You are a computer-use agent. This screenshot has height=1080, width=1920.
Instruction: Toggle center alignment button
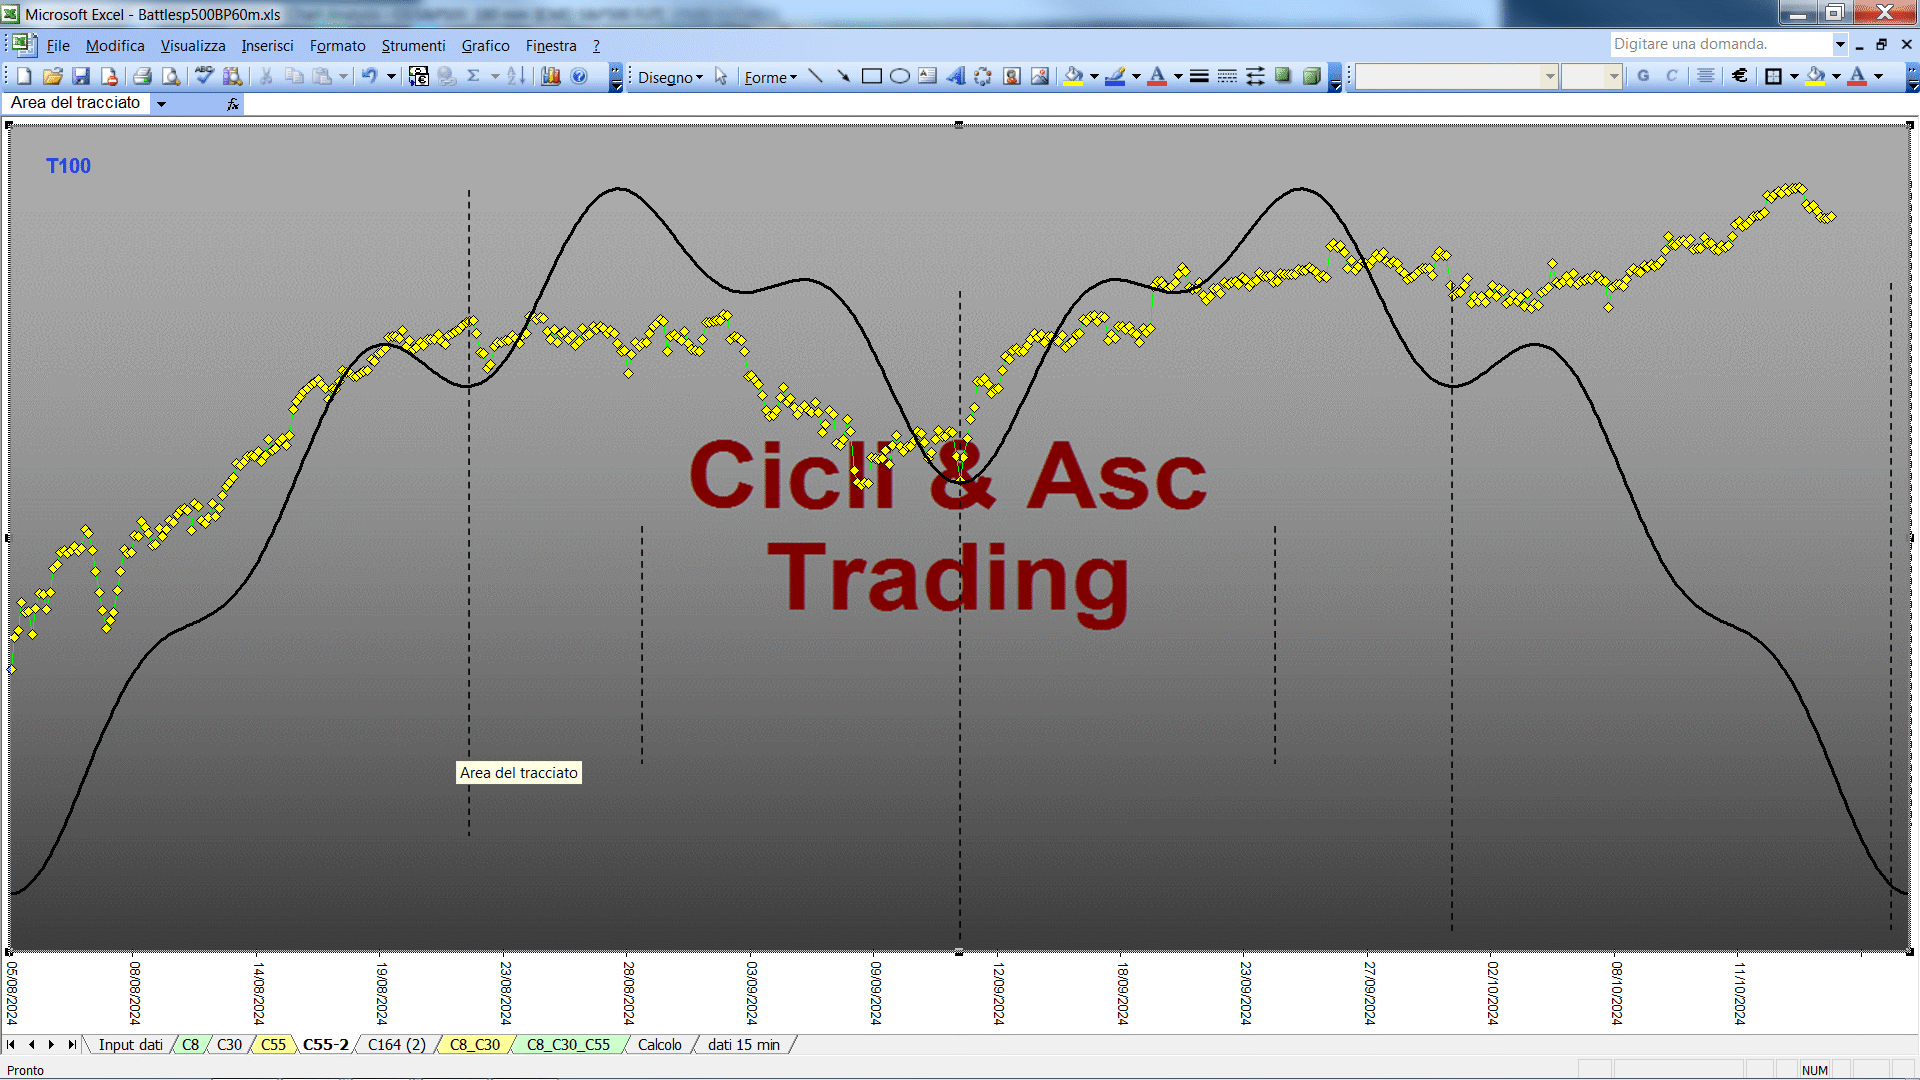pos(1706,77)
